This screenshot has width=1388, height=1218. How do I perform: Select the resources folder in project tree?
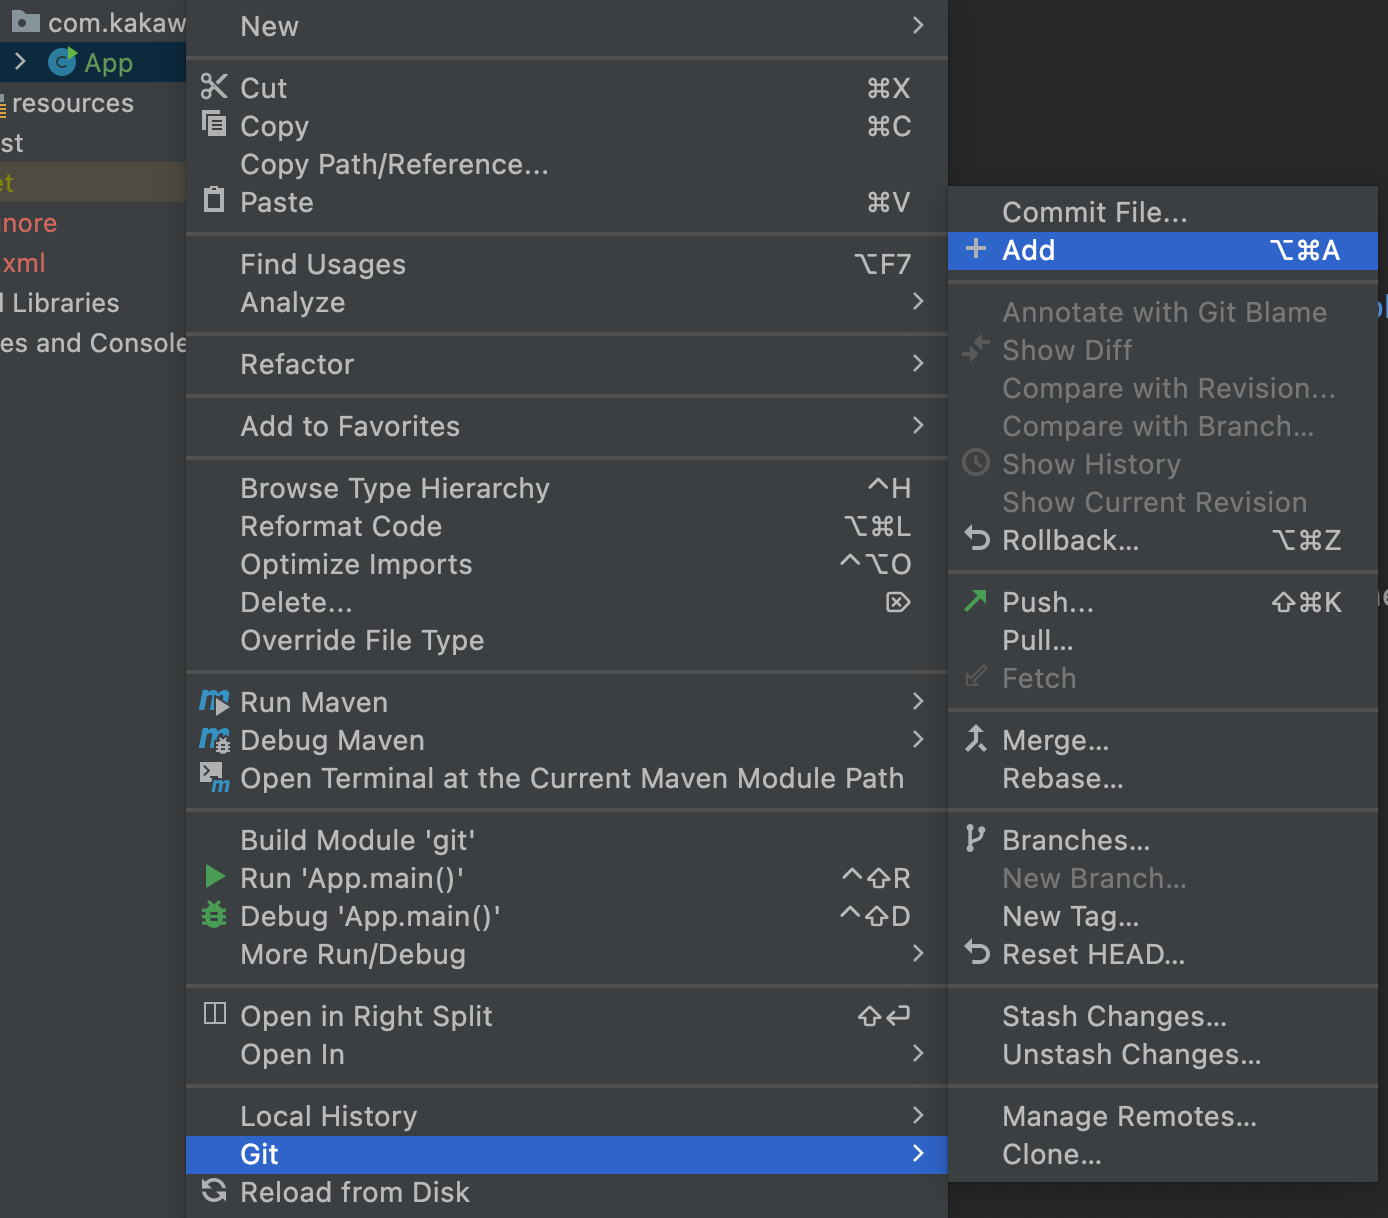[72, 103]
